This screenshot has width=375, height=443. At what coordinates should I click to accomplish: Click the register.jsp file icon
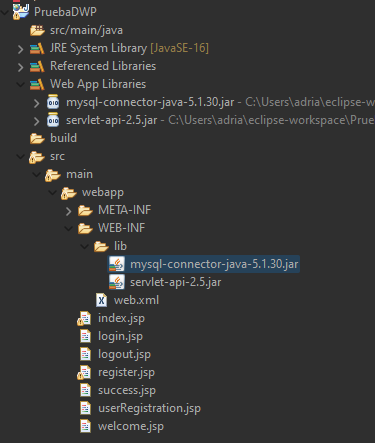tap(84, 372)
